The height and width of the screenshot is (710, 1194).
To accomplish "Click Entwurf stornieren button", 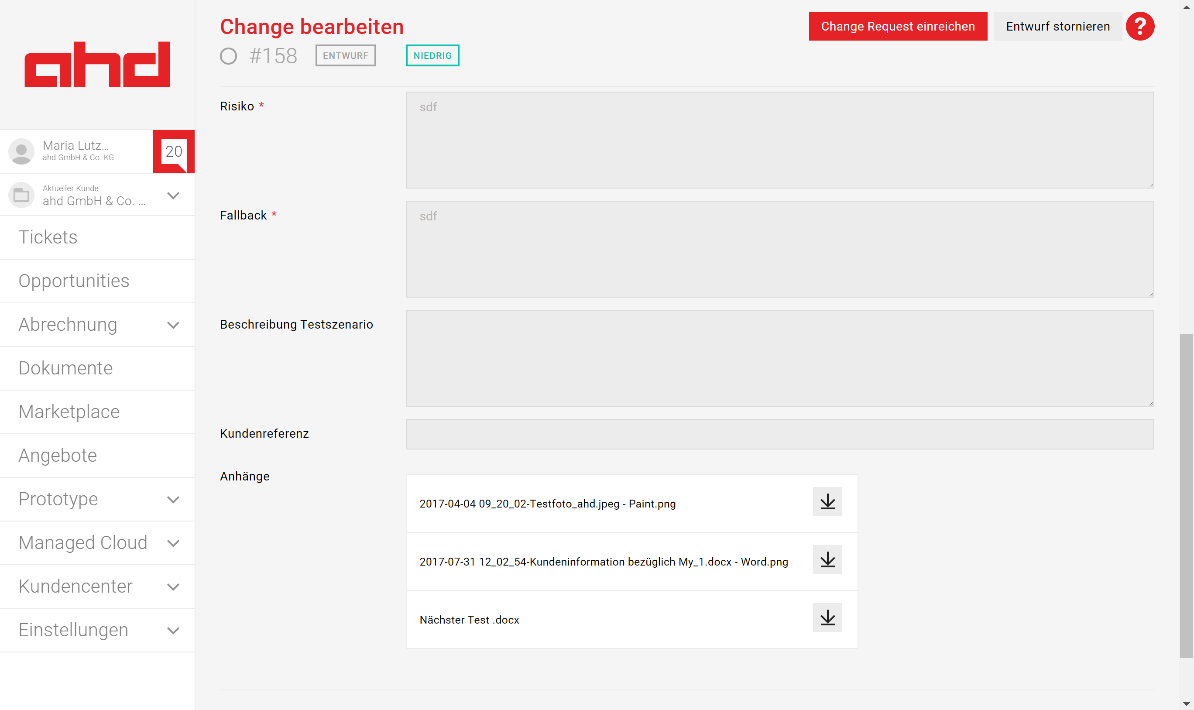I will [1057, 27].
